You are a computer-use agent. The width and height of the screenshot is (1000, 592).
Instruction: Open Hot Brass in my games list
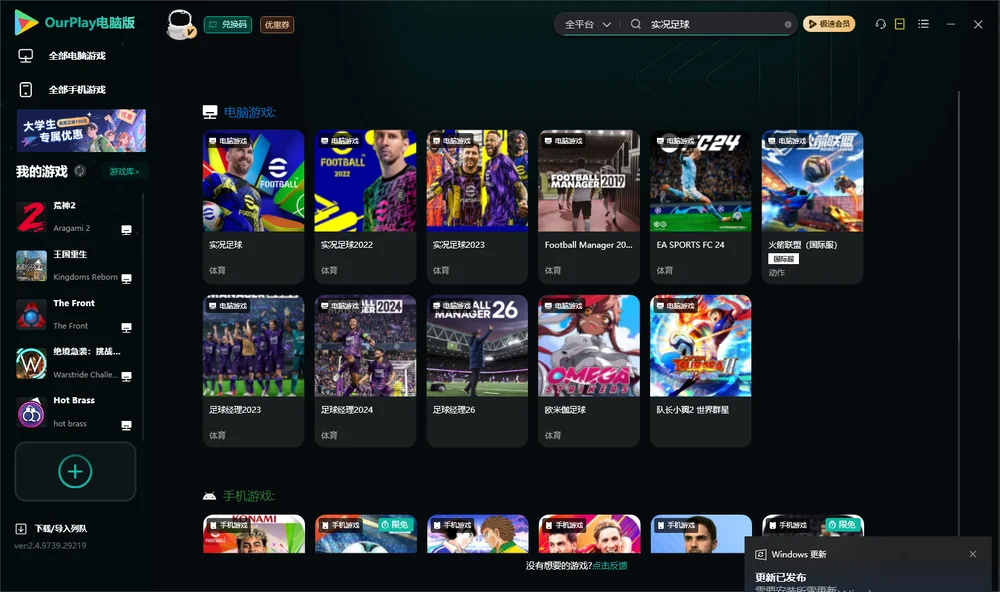pyautogui.click(x=75, y=412)
